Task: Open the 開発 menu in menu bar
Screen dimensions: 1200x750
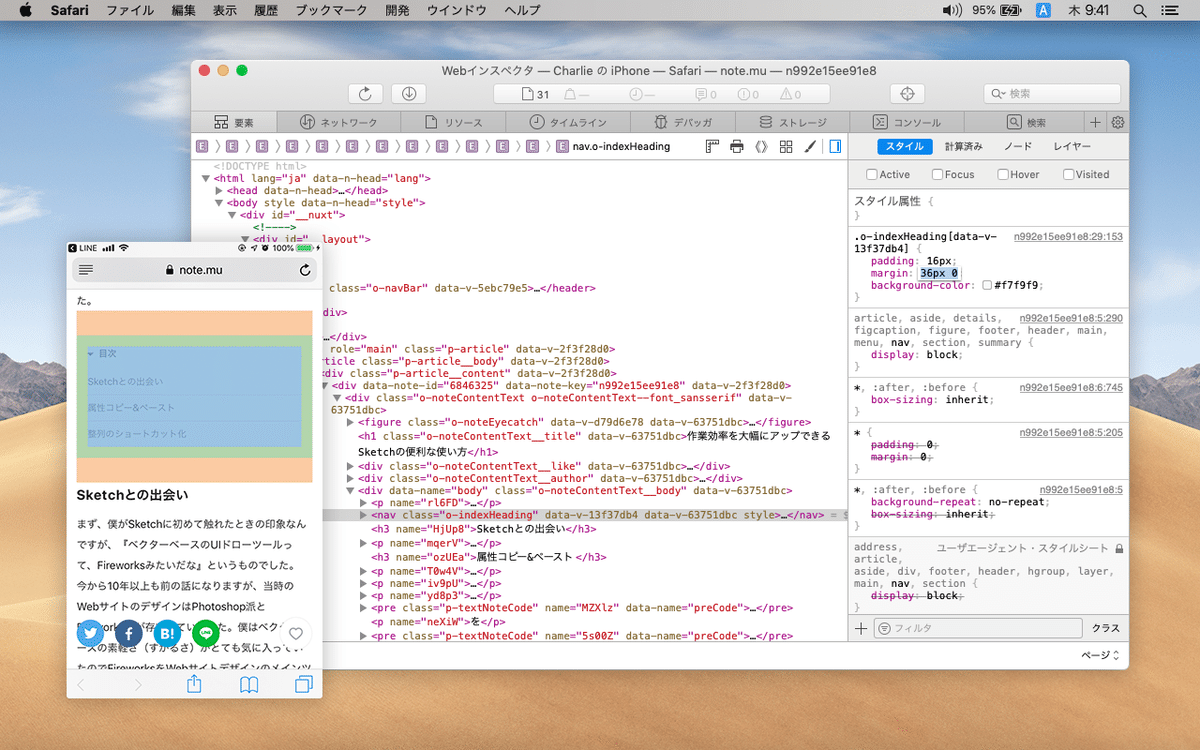Action: click(397, 10)
